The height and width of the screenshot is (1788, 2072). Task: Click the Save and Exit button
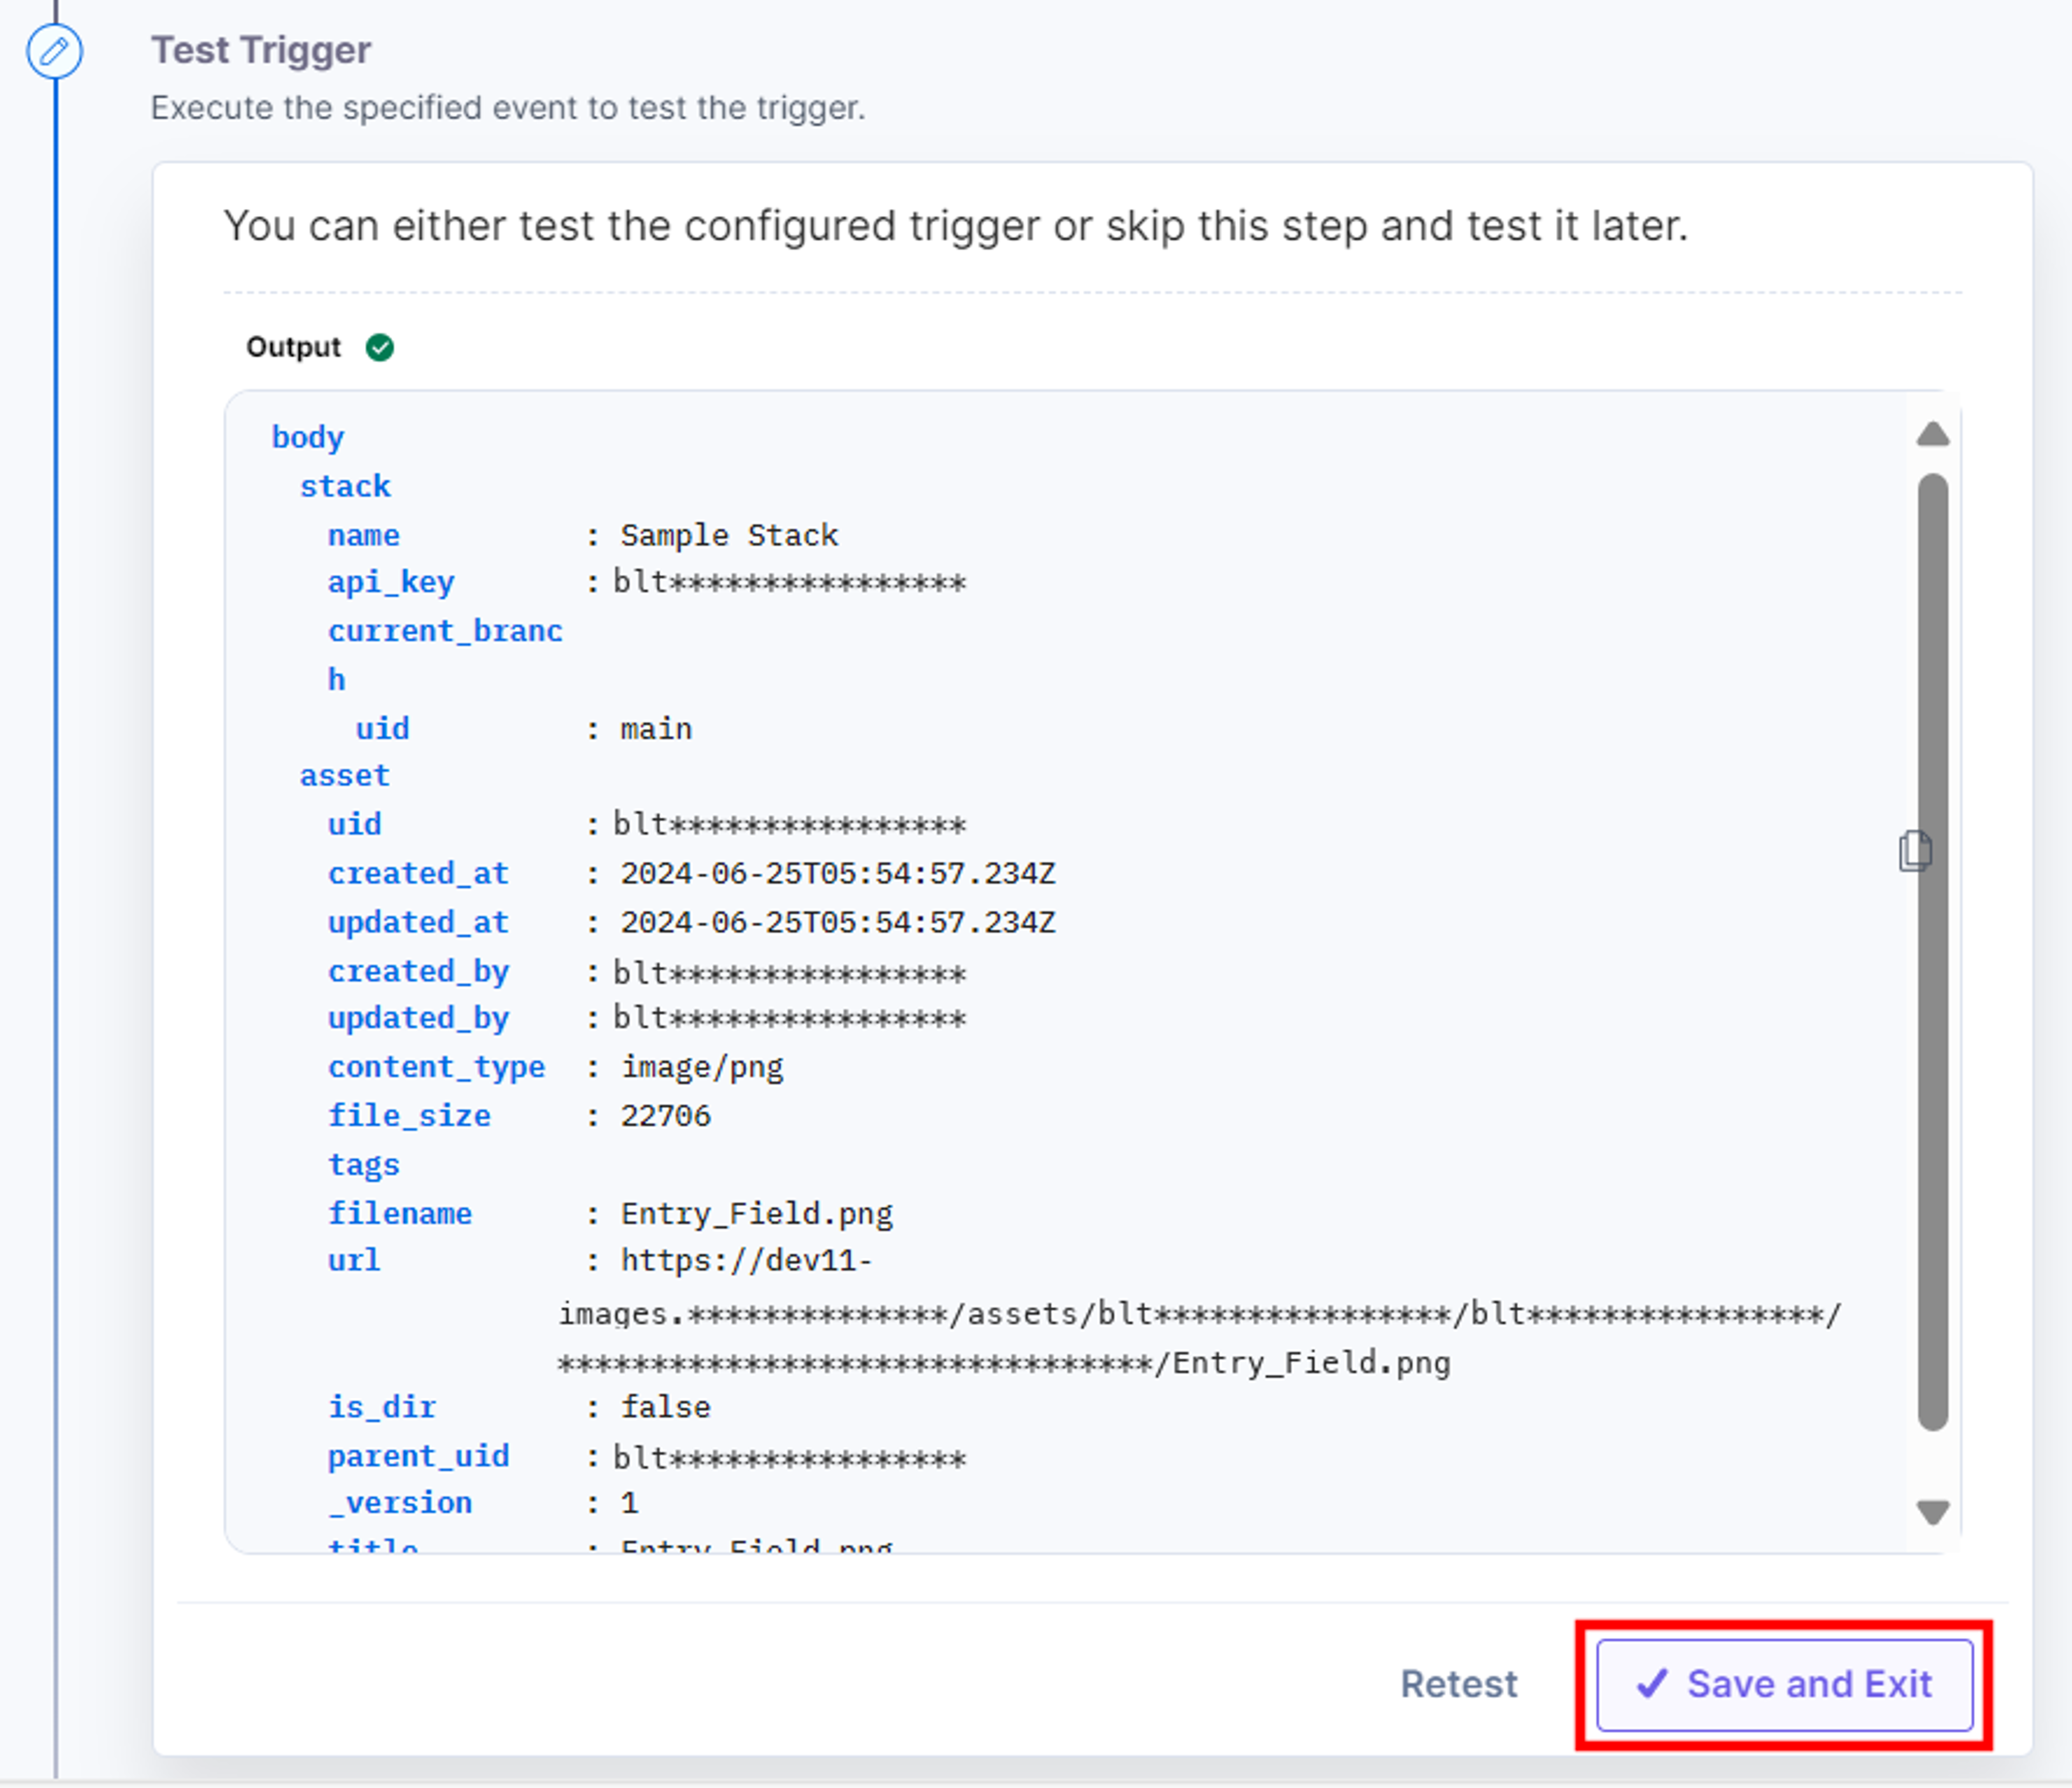coord(1784,1684)
